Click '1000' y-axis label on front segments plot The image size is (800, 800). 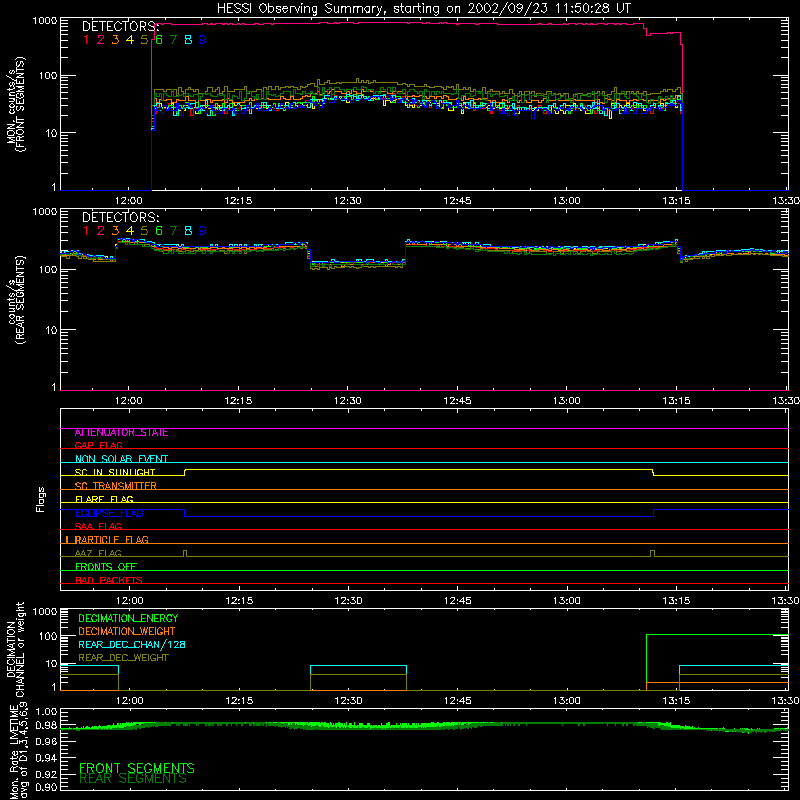pyautogui.click(x=45, y=21)
